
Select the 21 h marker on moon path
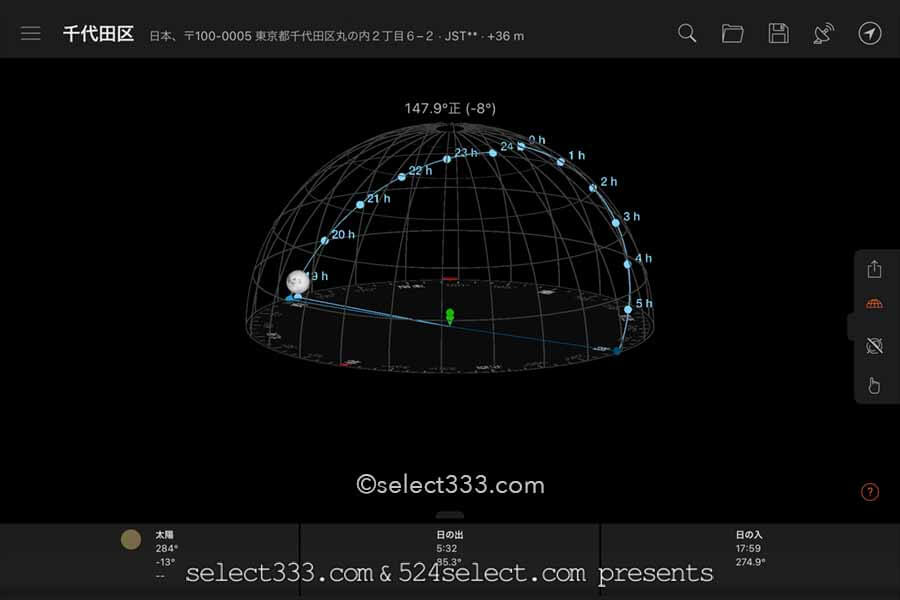(x=360, y=204)
